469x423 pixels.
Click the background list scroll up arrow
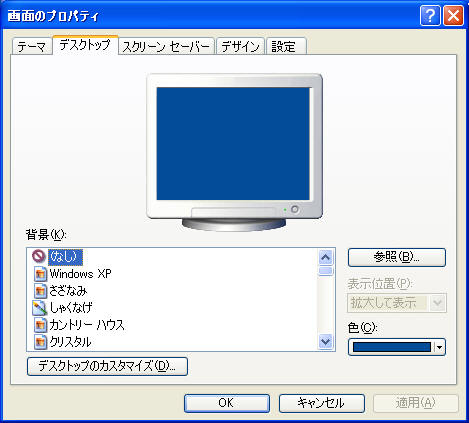coord(325,257)
